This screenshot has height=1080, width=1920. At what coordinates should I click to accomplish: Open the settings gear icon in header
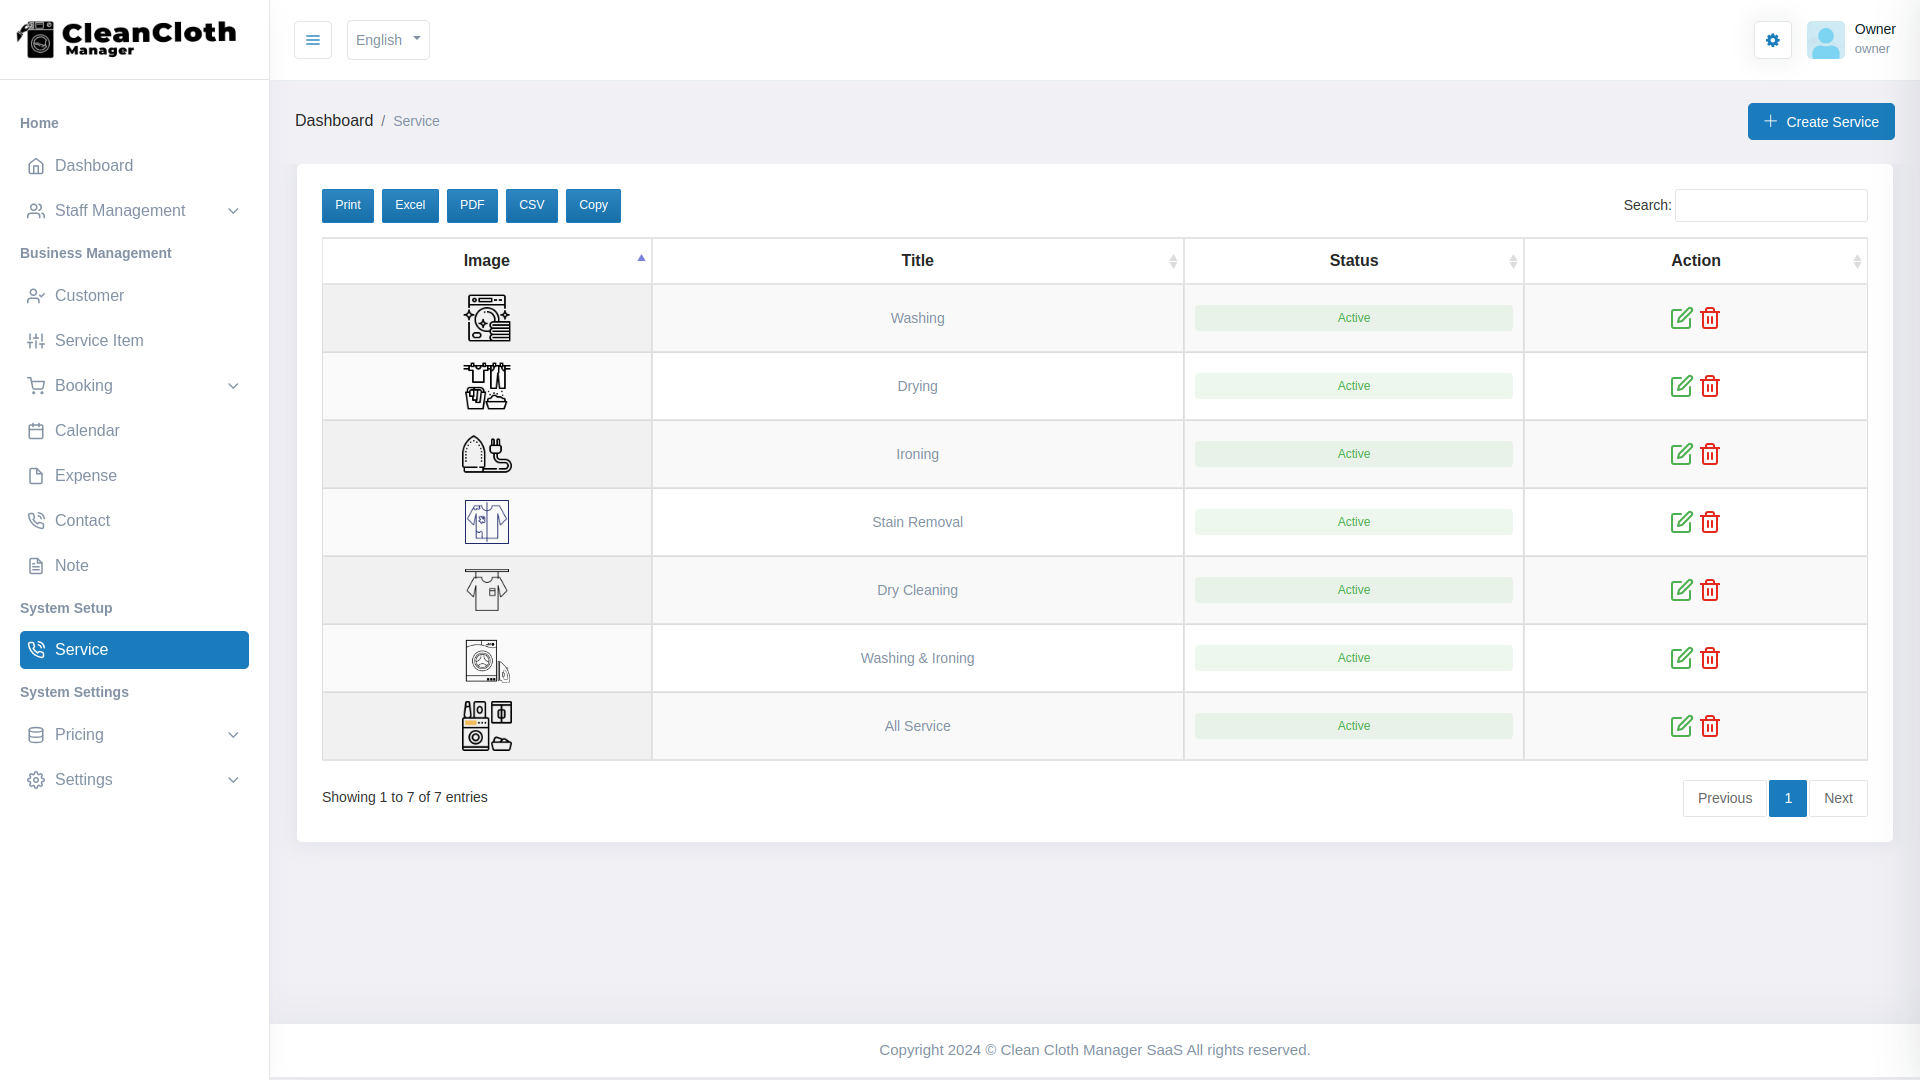[1772, 40]
